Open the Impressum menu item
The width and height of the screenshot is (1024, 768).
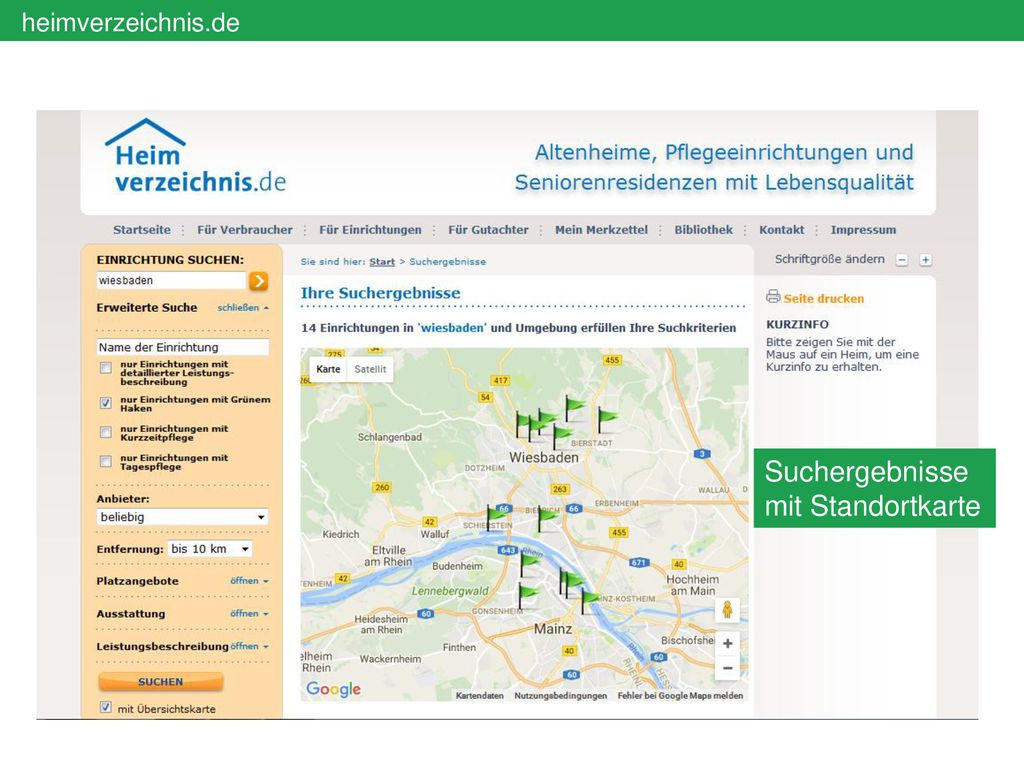[863, 230]
